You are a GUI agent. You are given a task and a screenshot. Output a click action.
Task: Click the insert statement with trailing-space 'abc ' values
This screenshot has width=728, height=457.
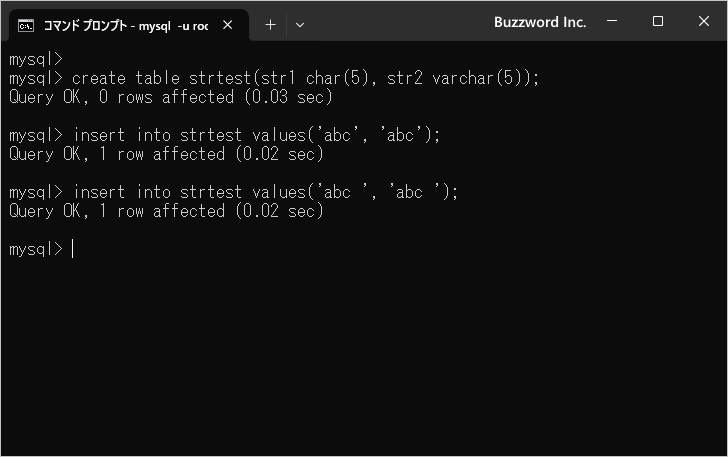[x=234, y=192]
